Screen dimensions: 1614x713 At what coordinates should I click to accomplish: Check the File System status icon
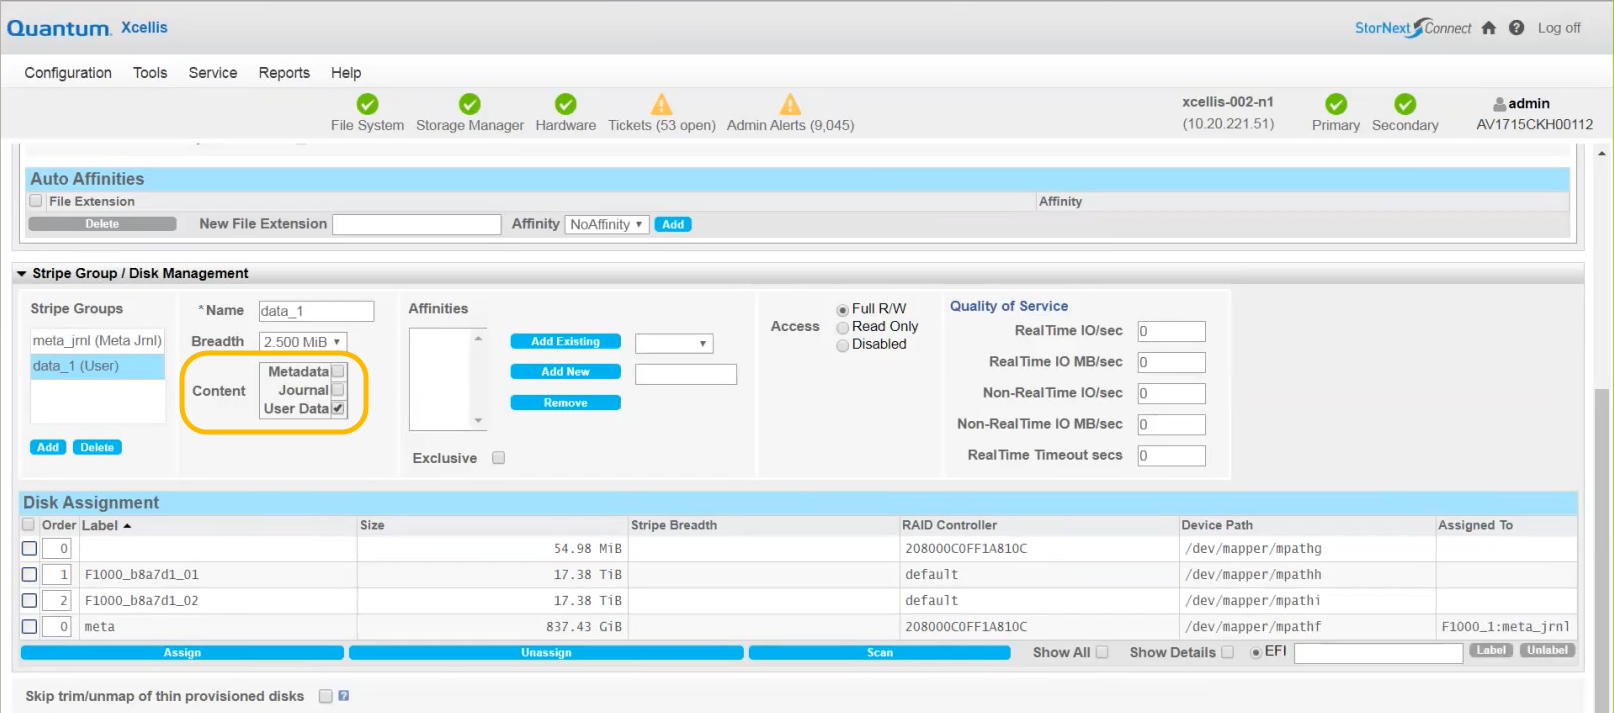coord(368,104)
